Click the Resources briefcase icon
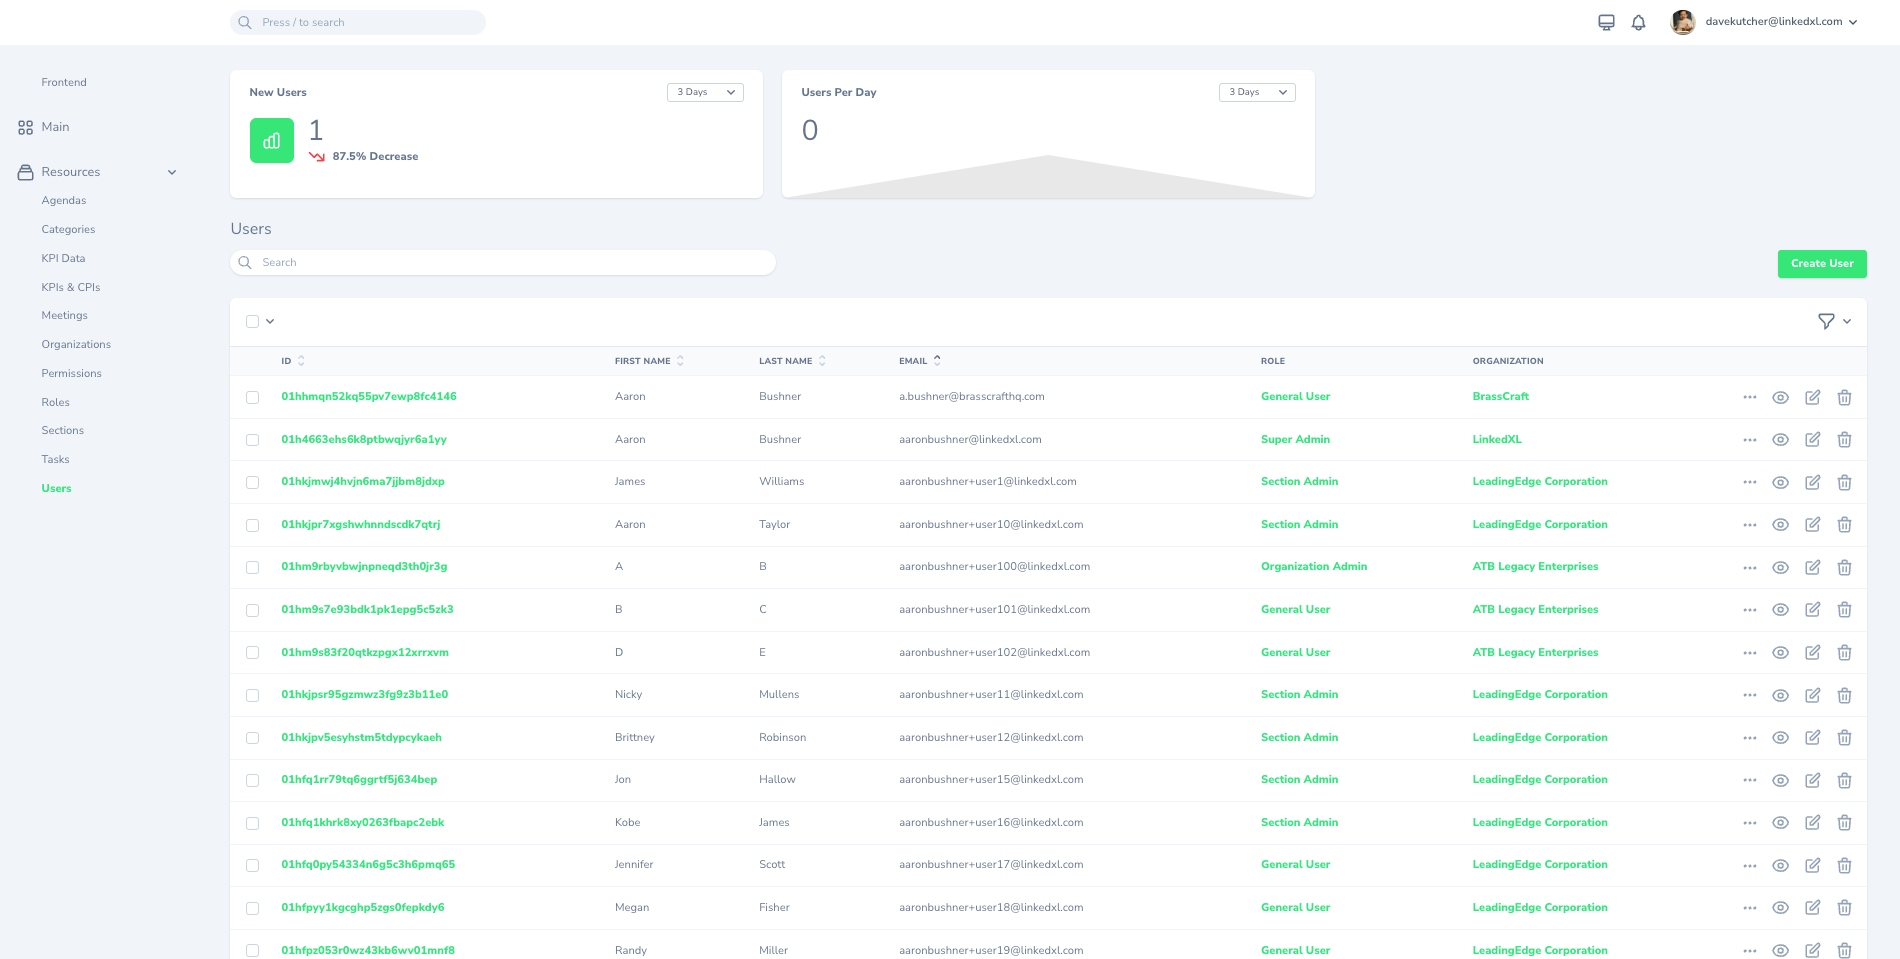This screenshot has width=1900, height=959. coord(25,172)
